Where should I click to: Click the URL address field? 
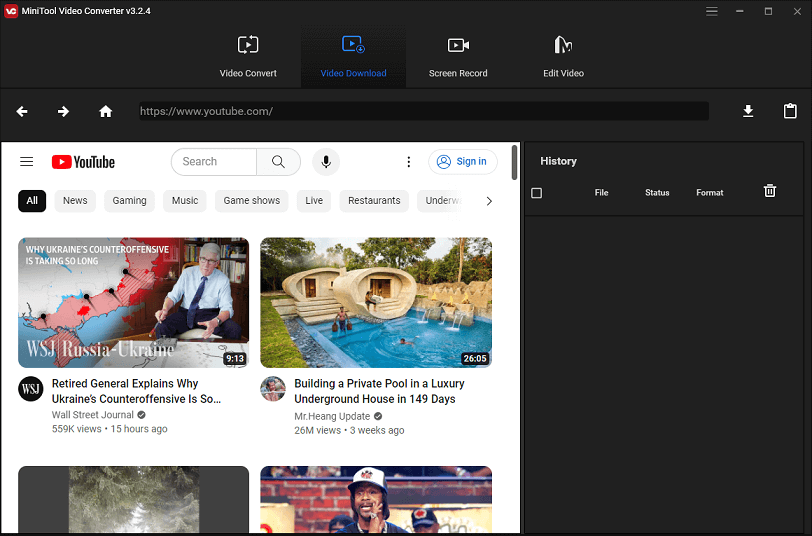(x=424, y=111)
